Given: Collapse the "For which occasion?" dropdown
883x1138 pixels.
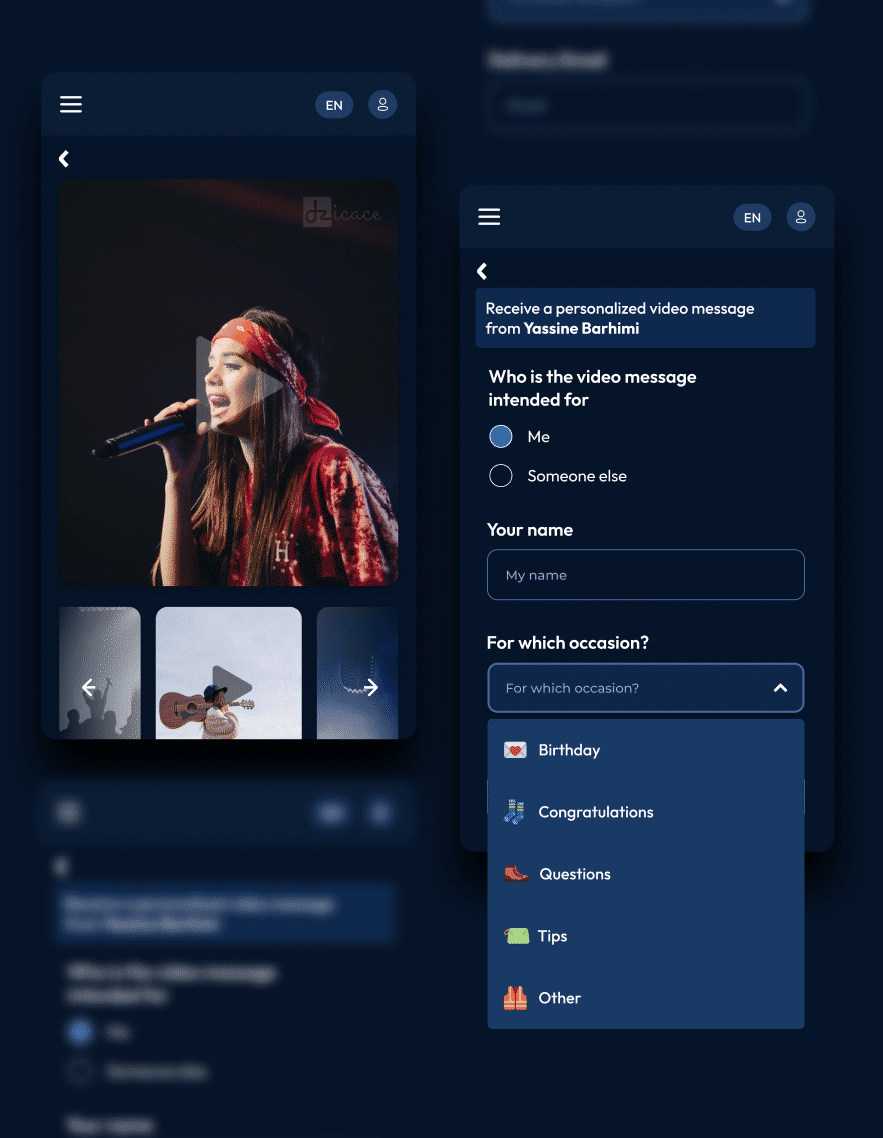Looking at the screenshot, I should 780,688.
